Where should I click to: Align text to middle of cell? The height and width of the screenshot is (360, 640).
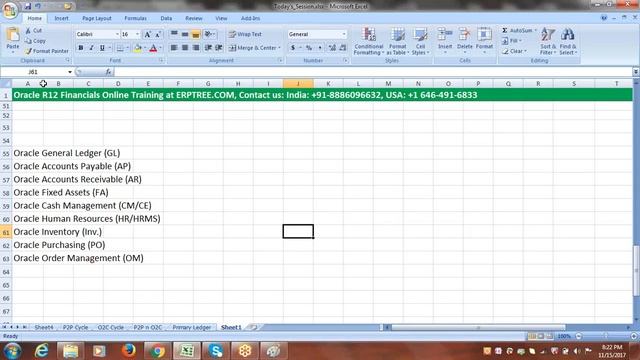click(x=185, y=34)
